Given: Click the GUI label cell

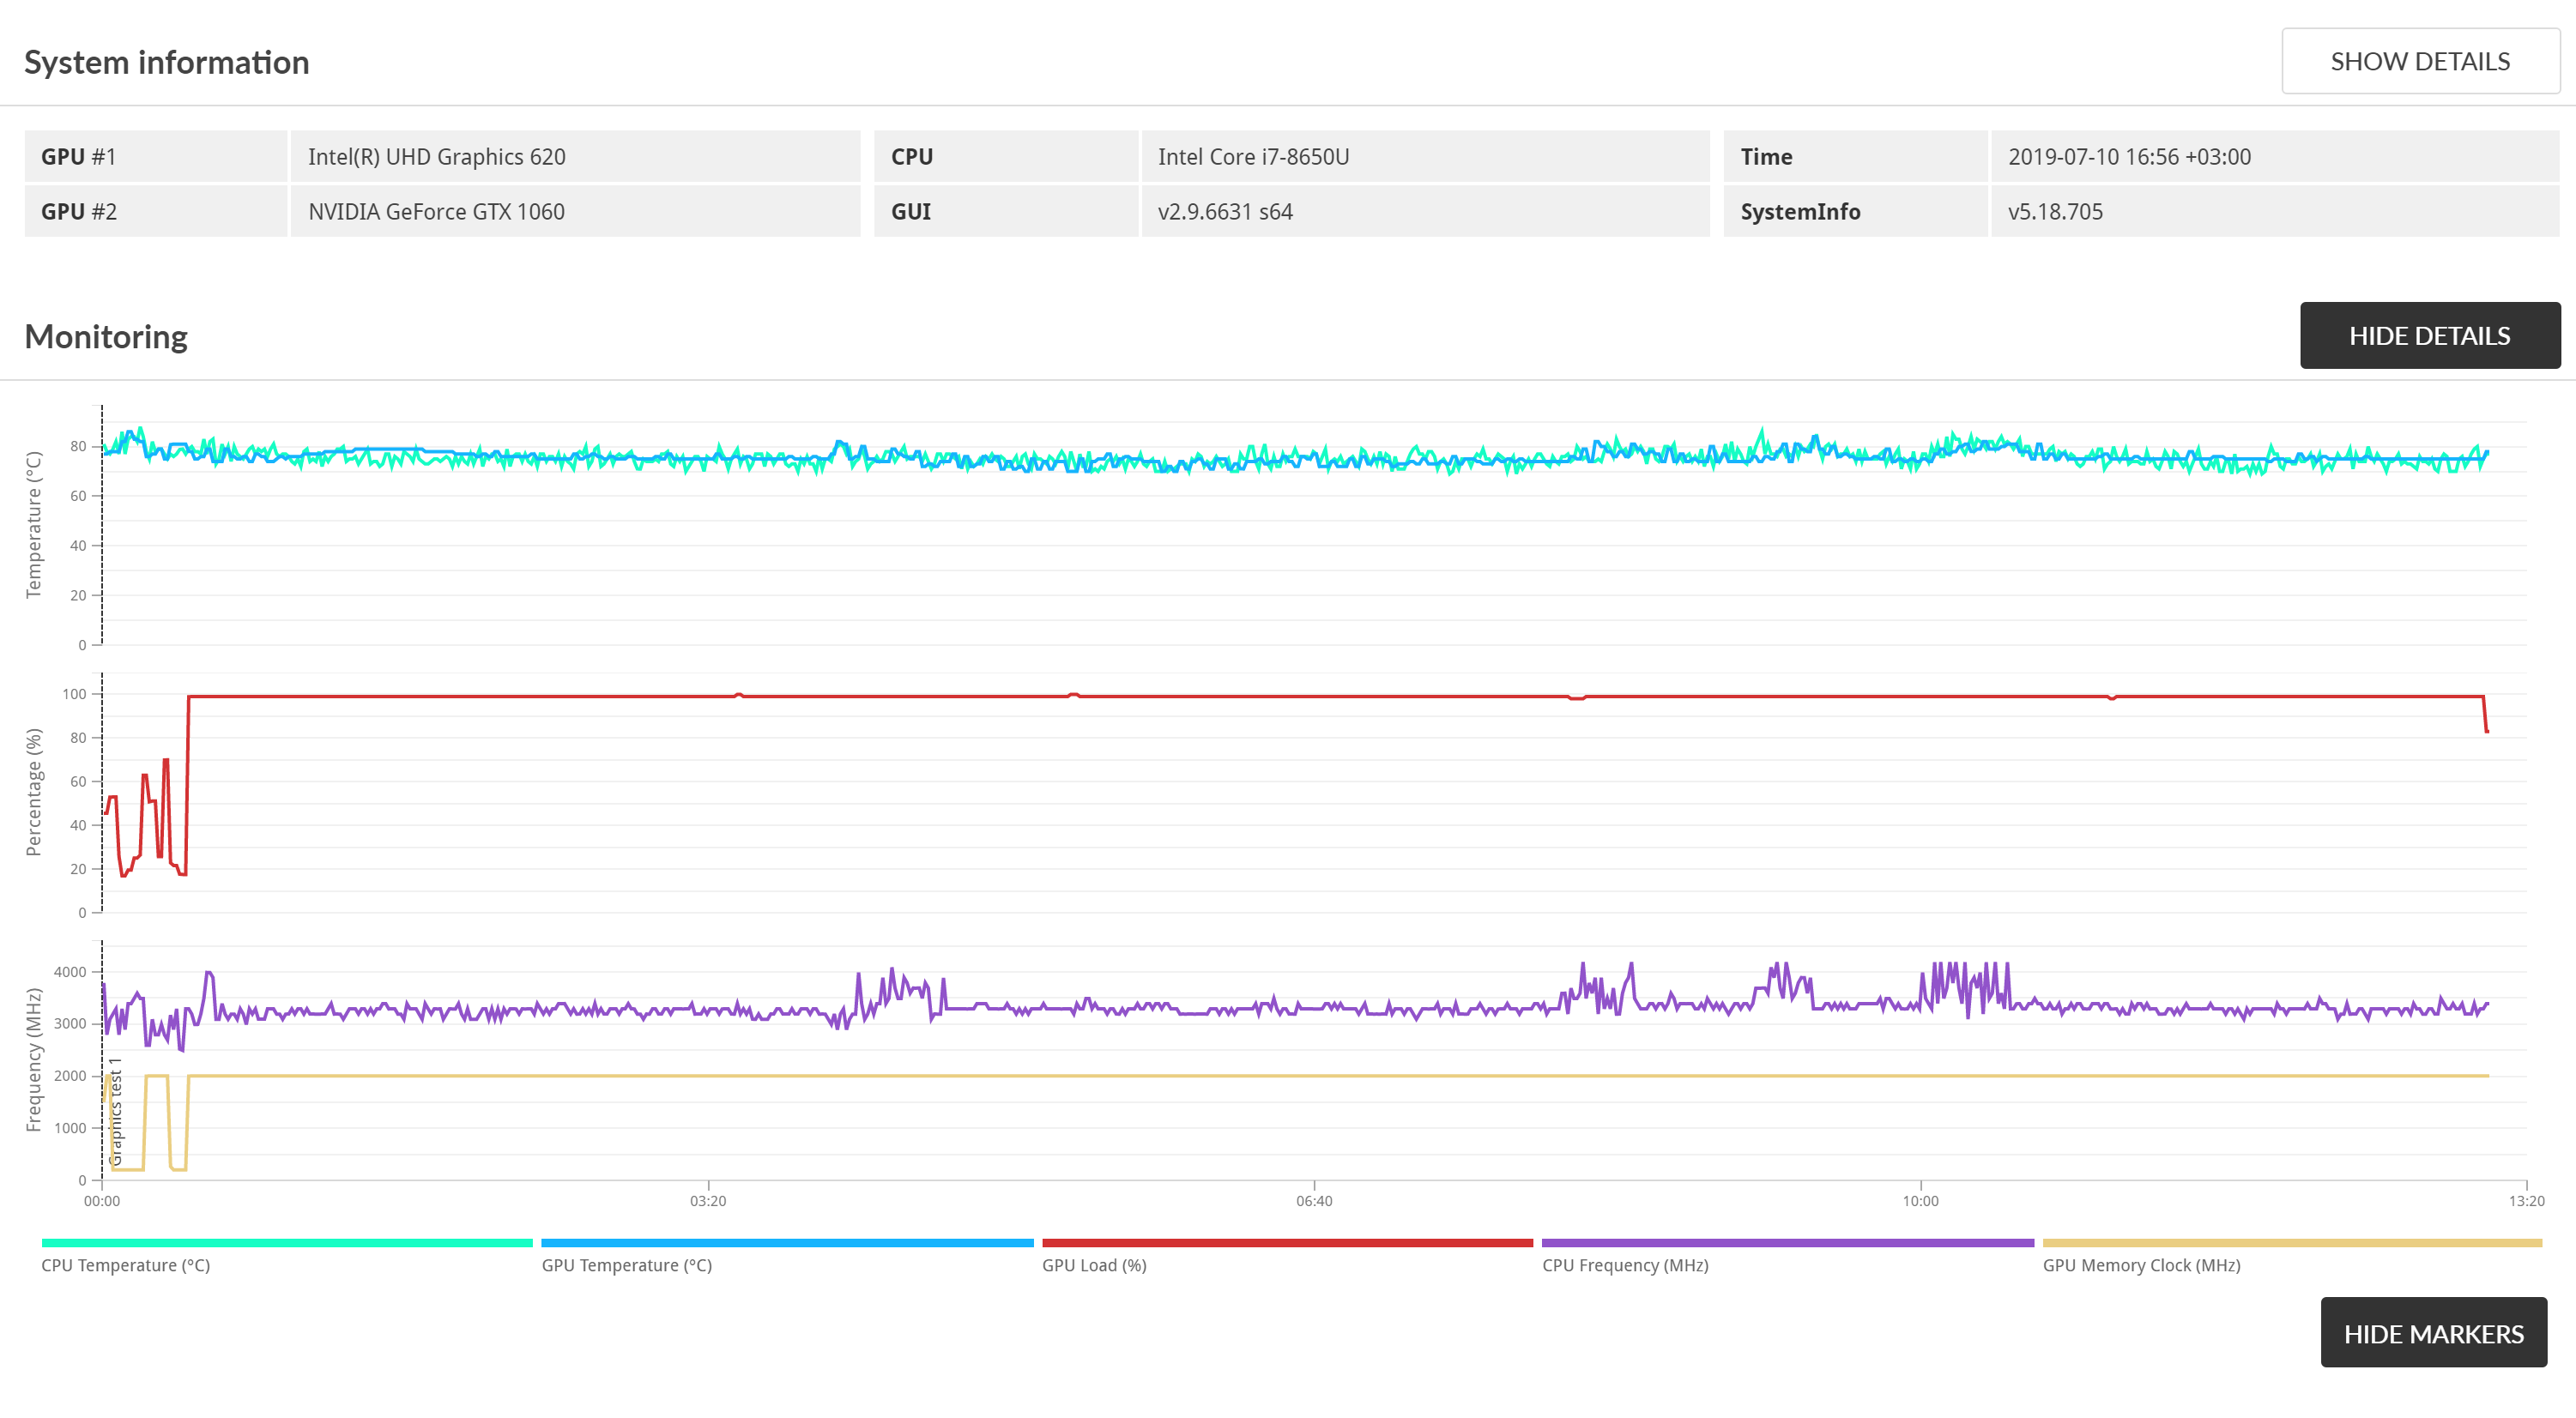Looking at the screenshot, I should click(1006, 211).
